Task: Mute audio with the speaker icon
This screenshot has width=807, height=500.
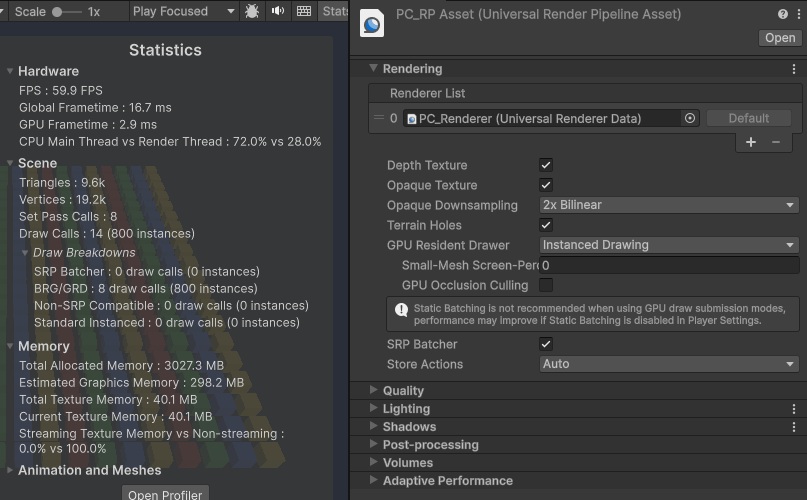Action: tap(278, 11)
